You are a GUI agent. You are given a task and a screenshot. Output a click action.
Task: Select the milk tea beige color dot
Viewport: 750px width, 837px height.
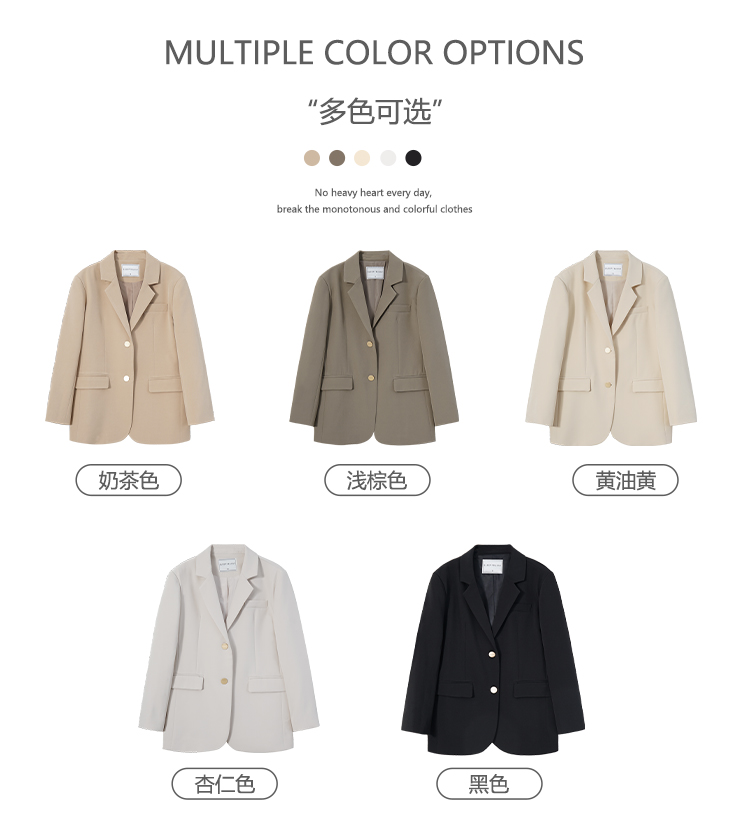[x=312, y=158]
